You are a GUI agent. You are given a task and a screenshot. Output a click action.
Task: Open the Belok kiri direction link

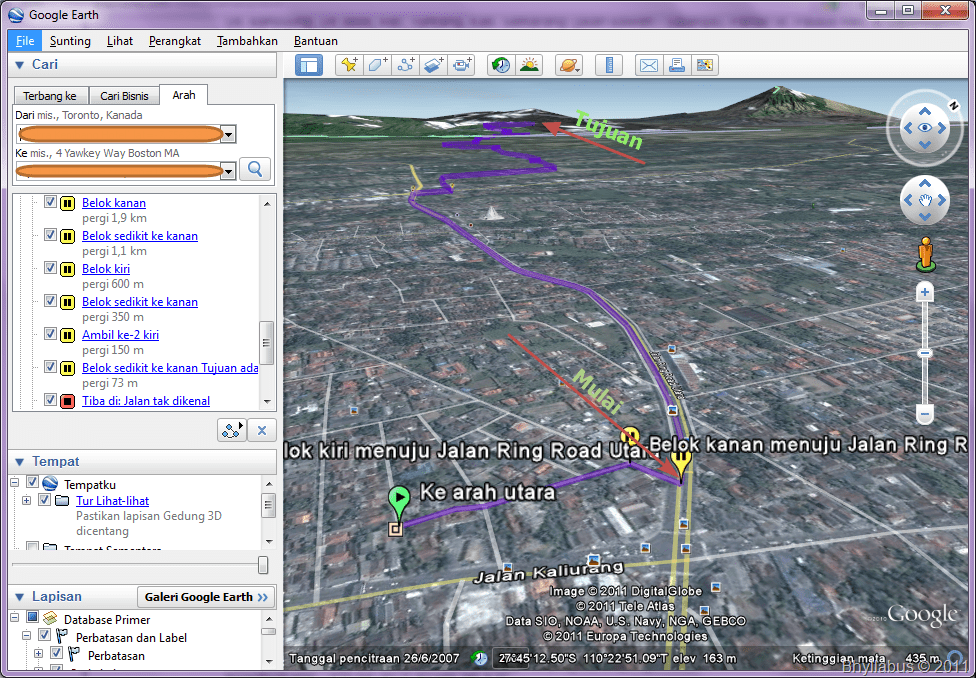click(106, 269)
